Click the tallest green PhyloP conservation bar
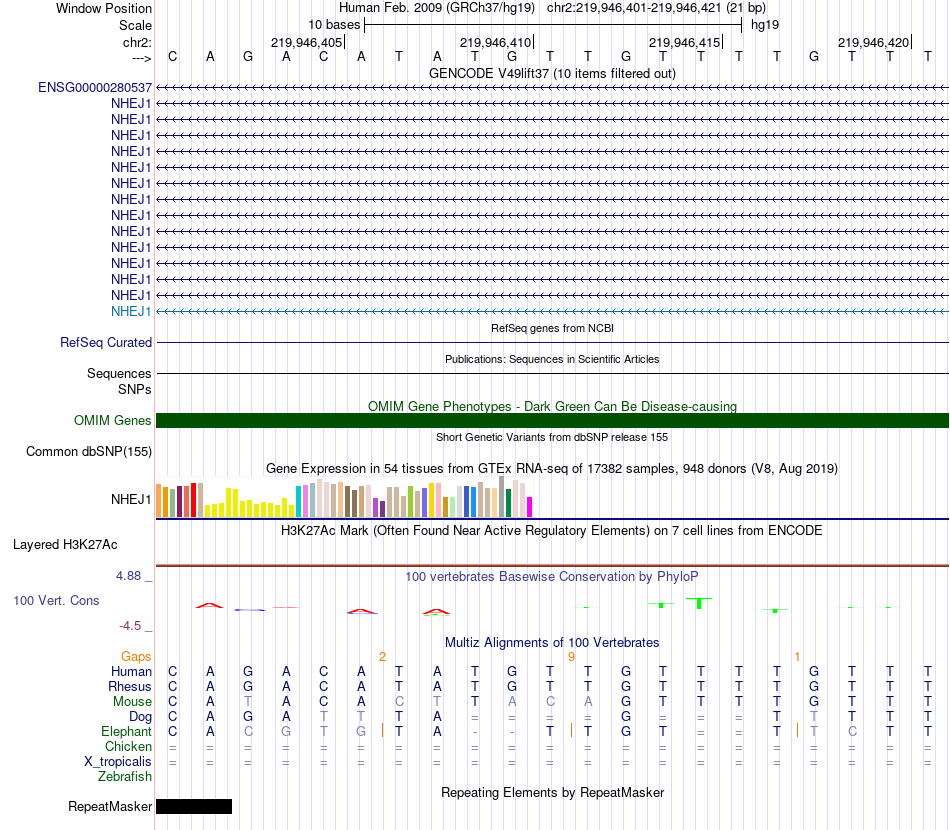Image resolution: width=950 pixels, height=830 pixels. coord(699,603)
